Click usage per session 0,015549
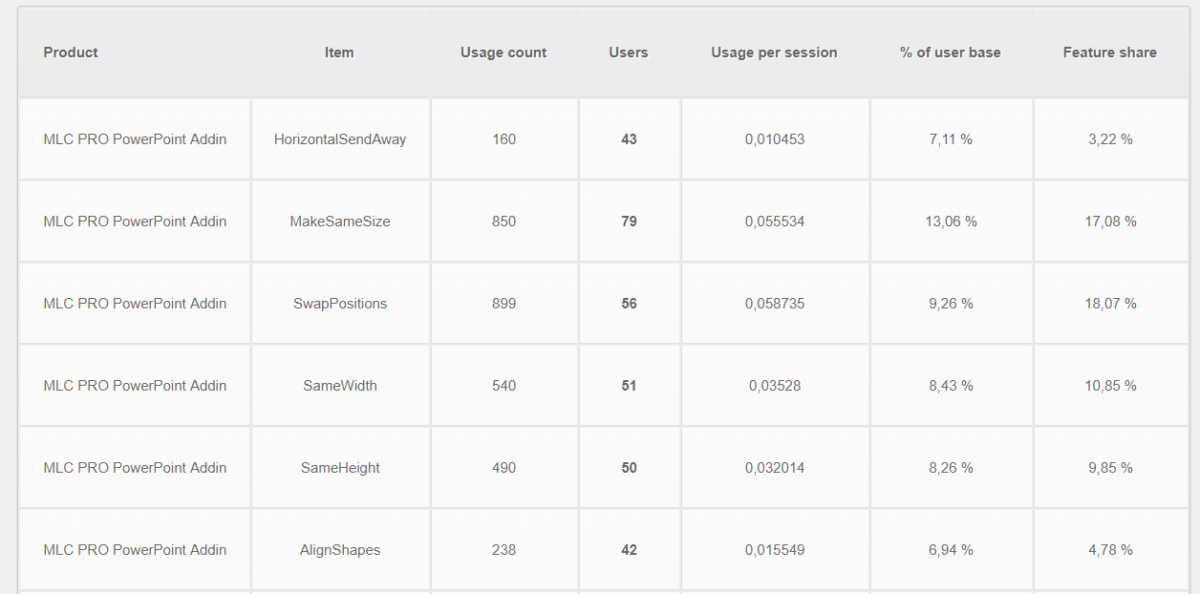The image size is (1200, 594). [774, 549]
